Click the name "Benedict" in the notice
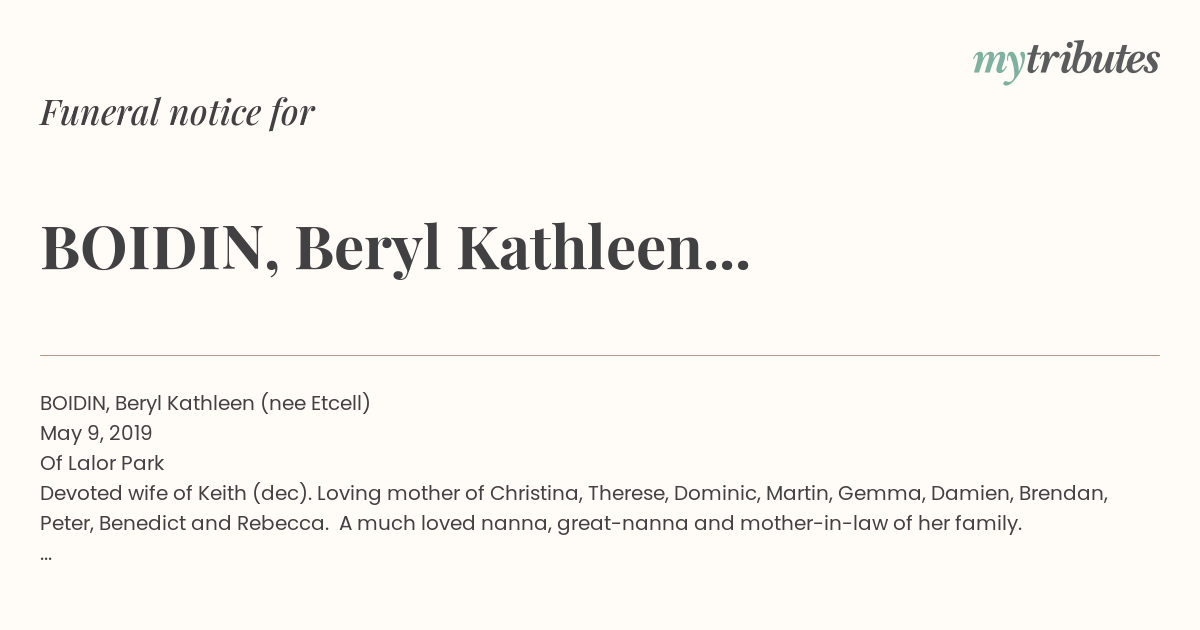 click(136, 523)
